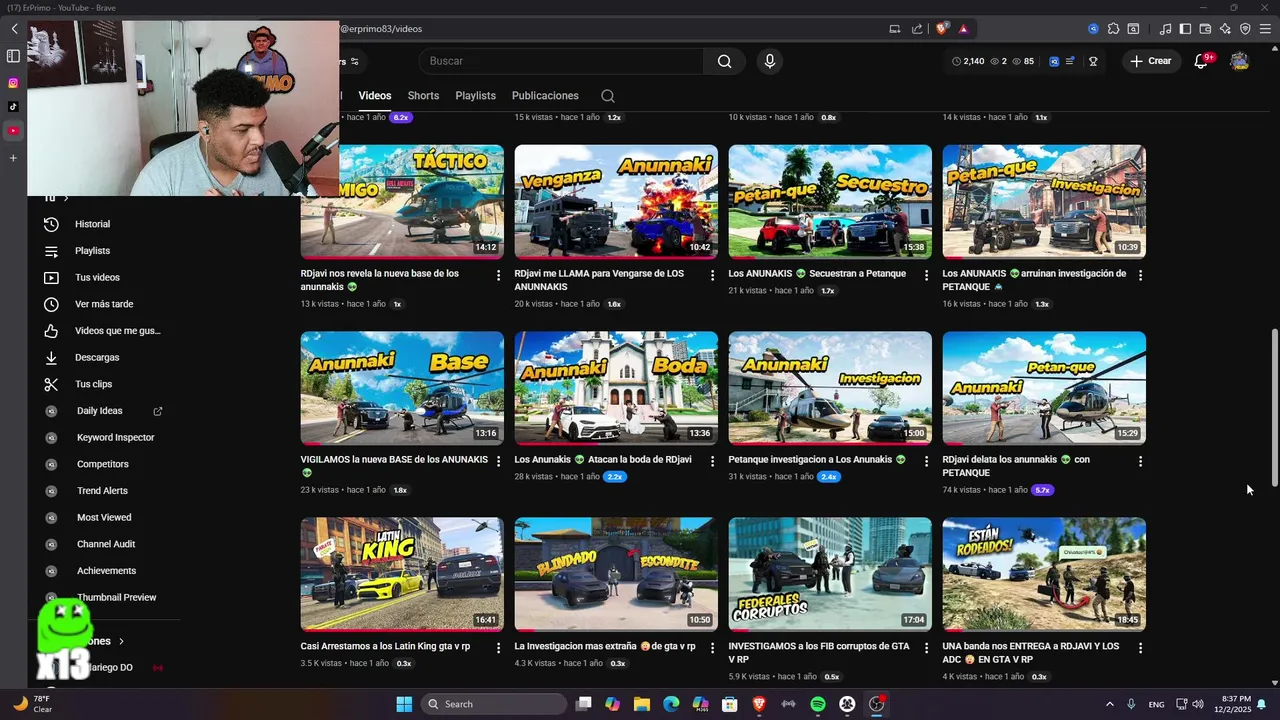Open Brave main hamburger menu

coord(1265,29)
